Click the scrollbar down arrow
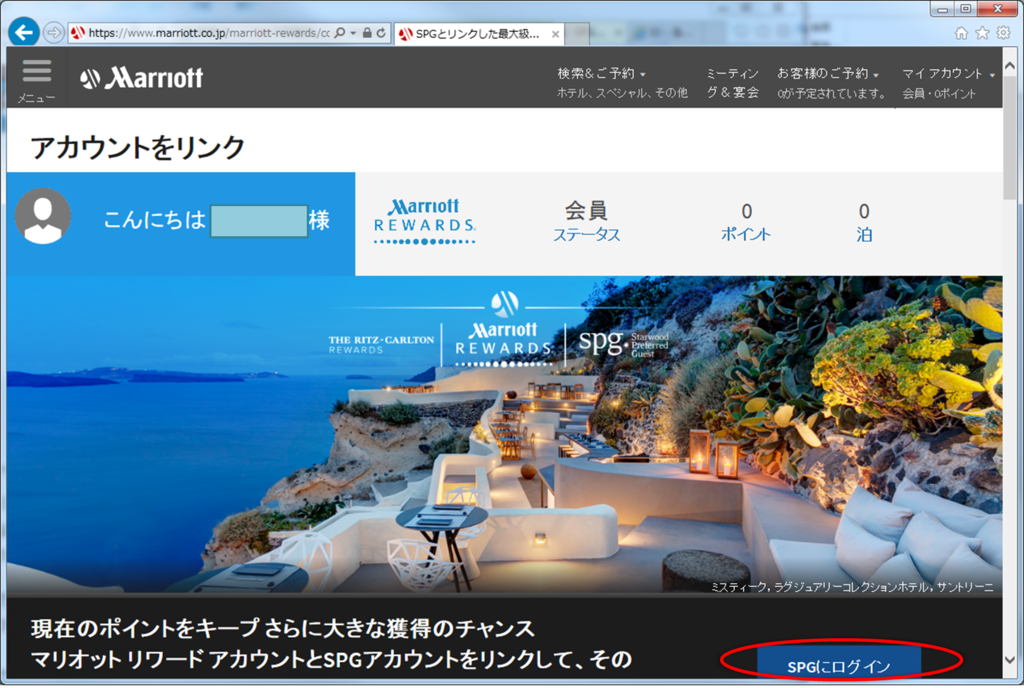Image resolution: width=1024 pixels, height=688 pixels. click(x=1010, y=661)
